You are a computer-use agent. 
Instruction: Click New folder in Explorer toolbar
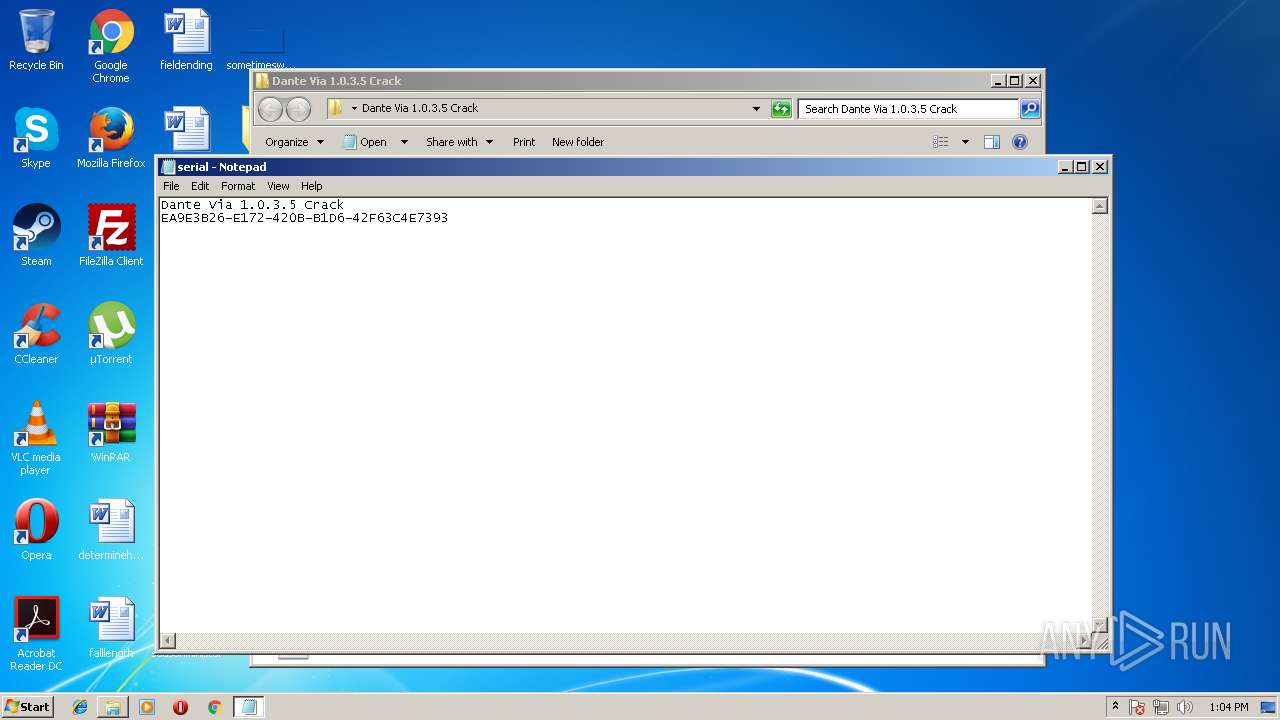pos(578,142)
